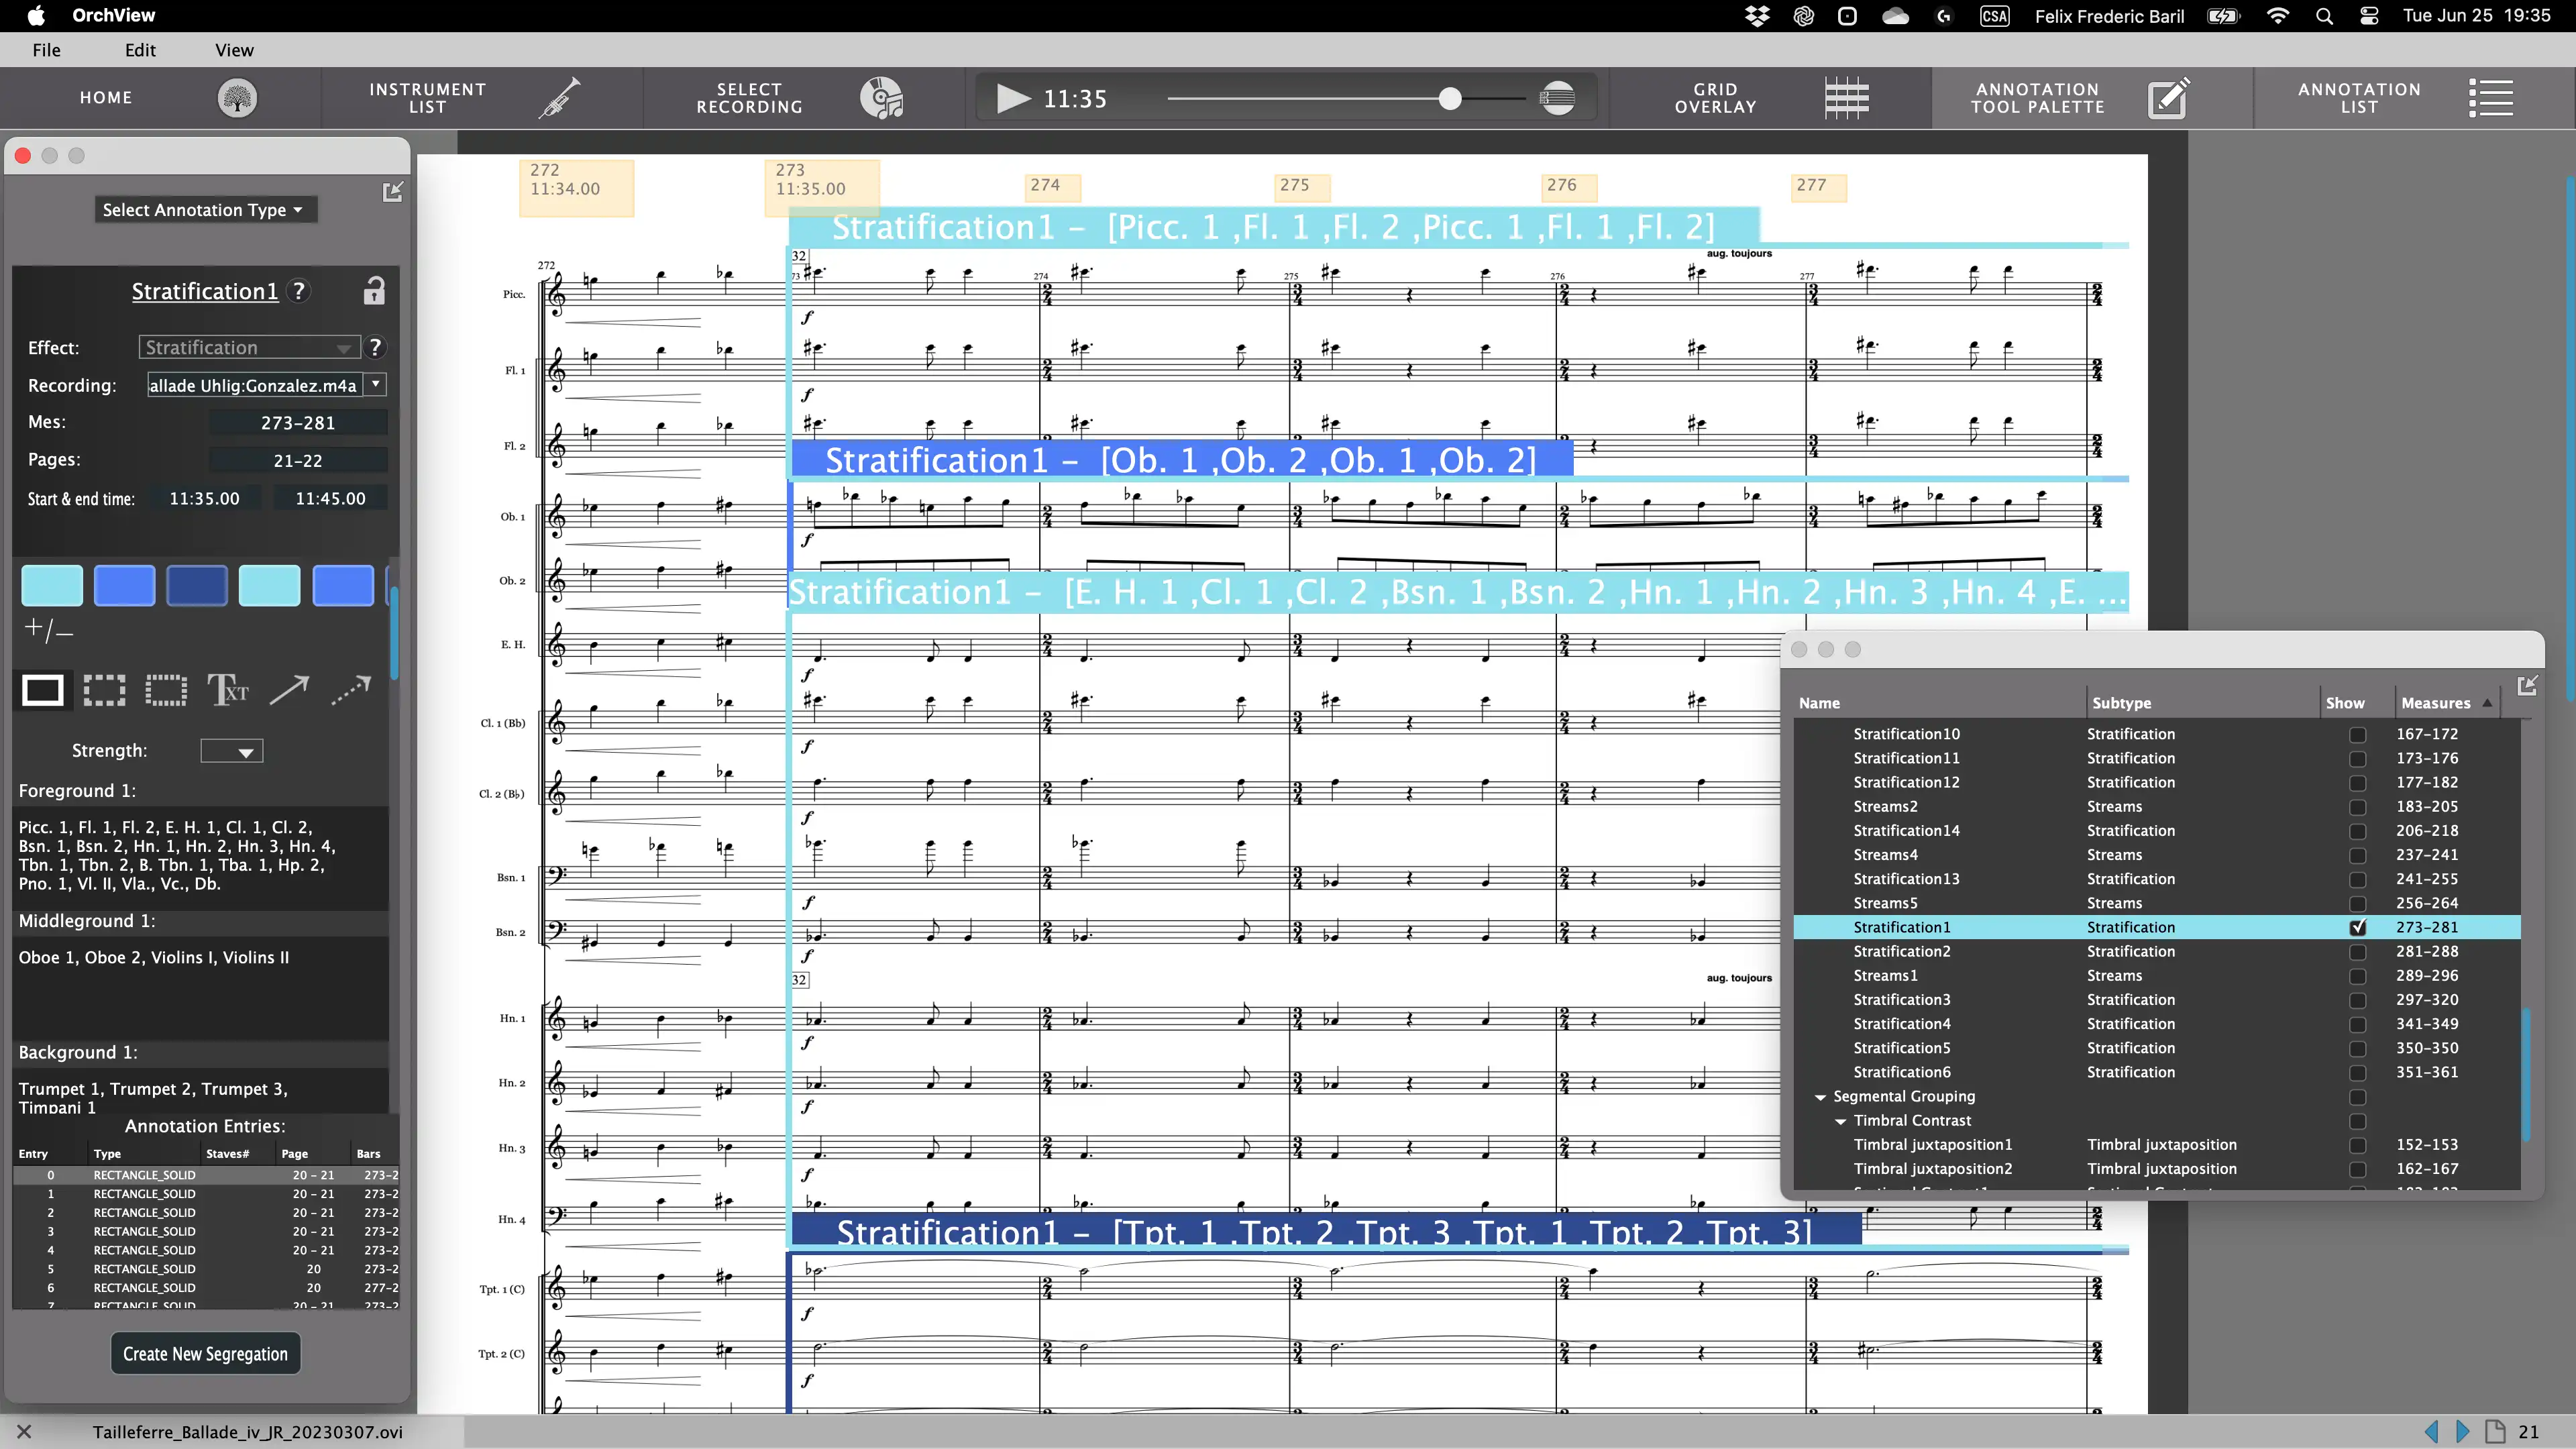Go to next page arrow
2576x1449 pixels.
point(2463,1432)
